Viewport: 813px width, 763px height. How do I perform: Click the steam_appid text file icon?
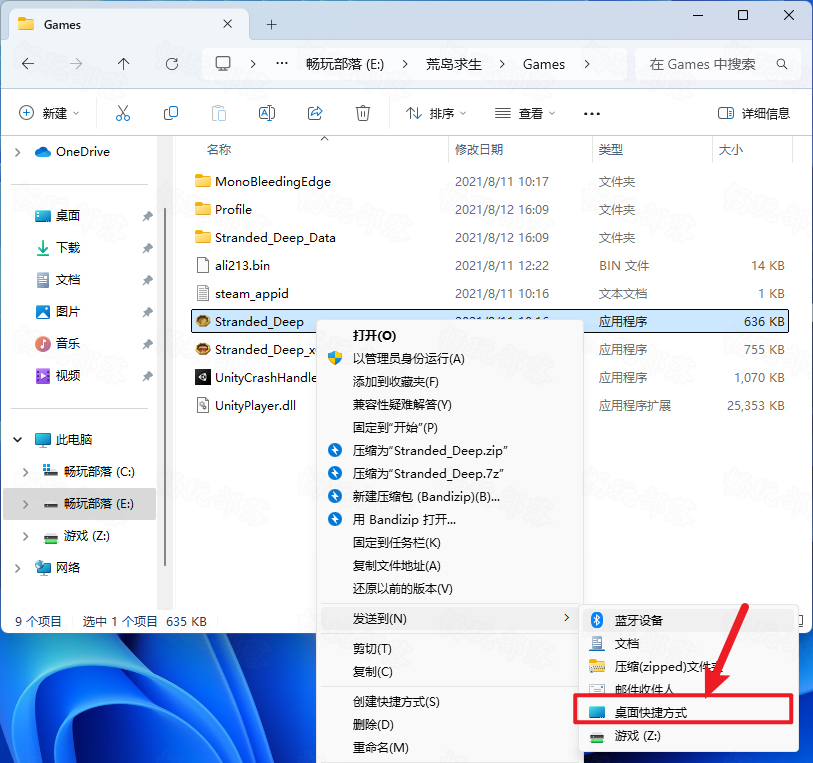pyautogui.click(x=203, y=293)
